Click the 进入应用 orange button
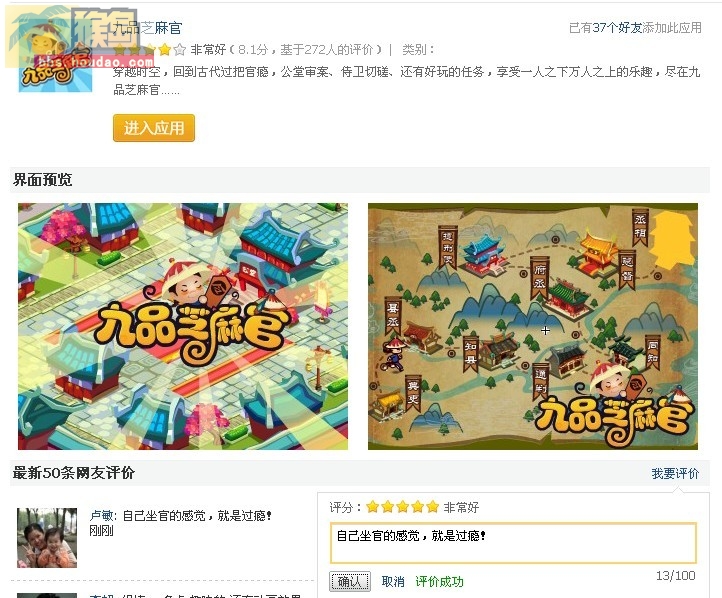Viewport: 722px width, 598px height. [x=154, y=128]
